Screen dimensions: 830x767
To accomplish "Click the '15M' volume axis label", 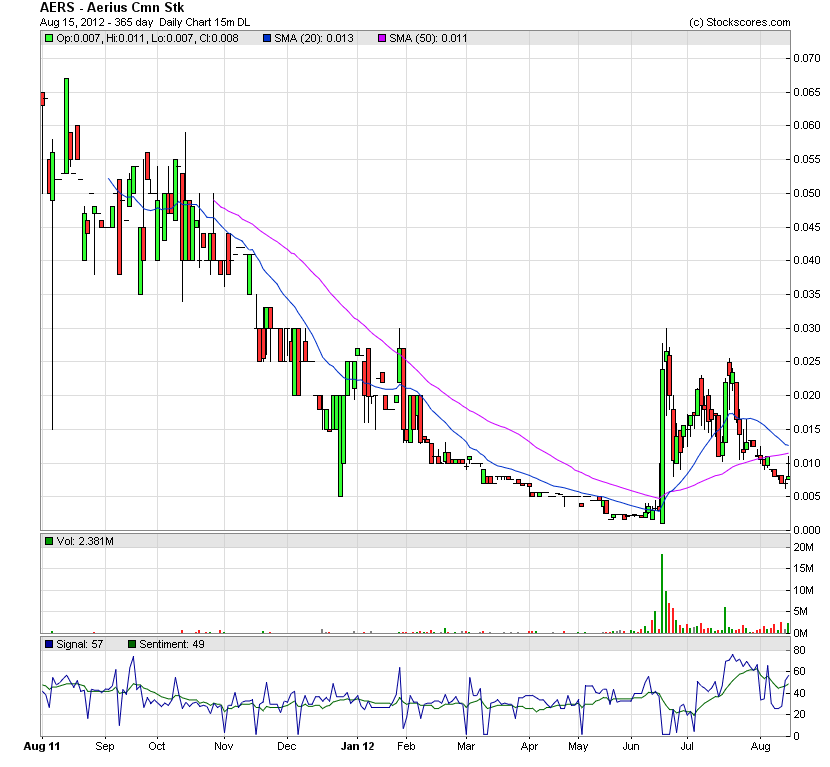I will click(804, 569).
